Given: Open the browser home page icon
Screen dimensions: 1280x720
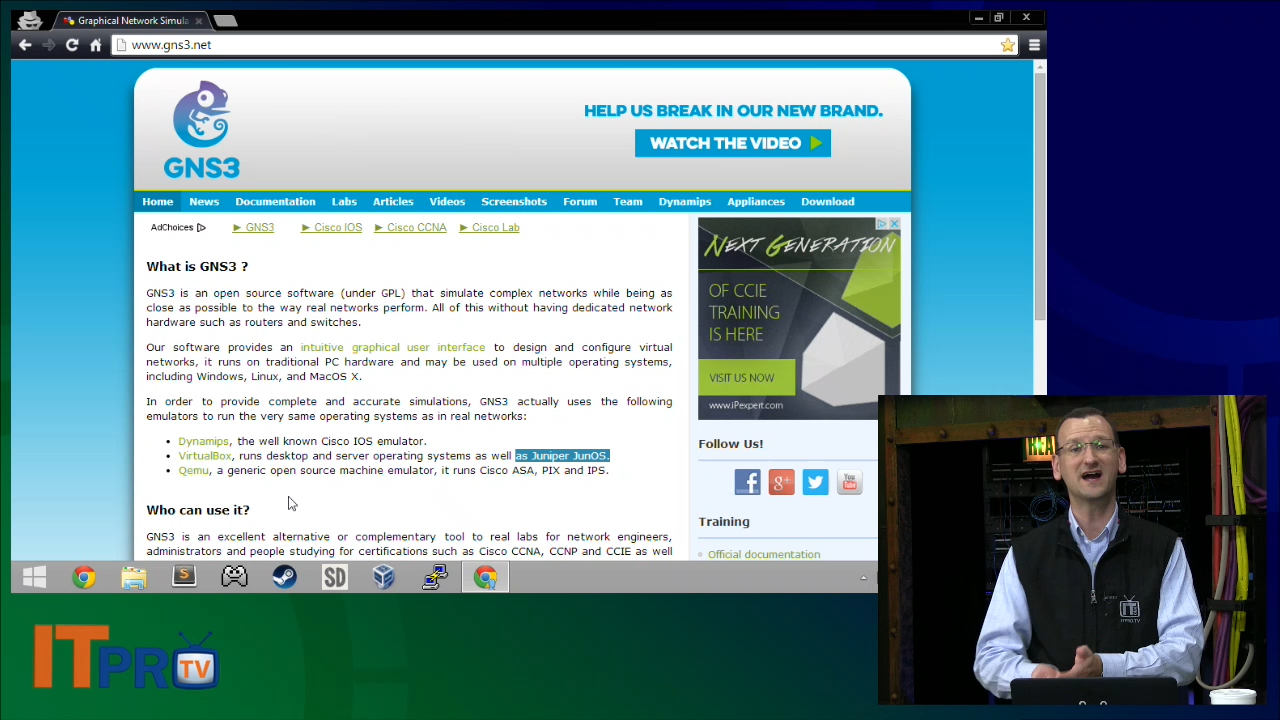Looking at the screenshot, I should coord(96,45).
